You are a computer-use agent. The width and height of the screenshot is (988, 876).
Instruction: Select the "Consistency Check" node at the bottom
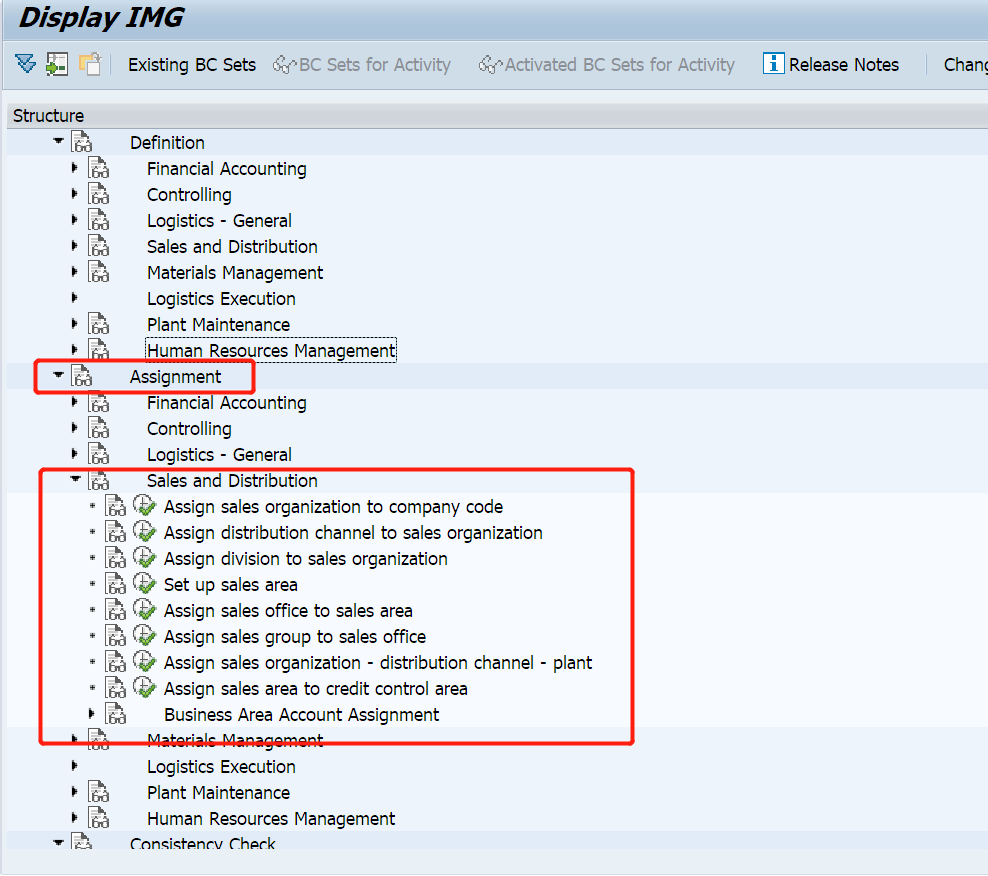pyautogui.click(x=203, y=843)
